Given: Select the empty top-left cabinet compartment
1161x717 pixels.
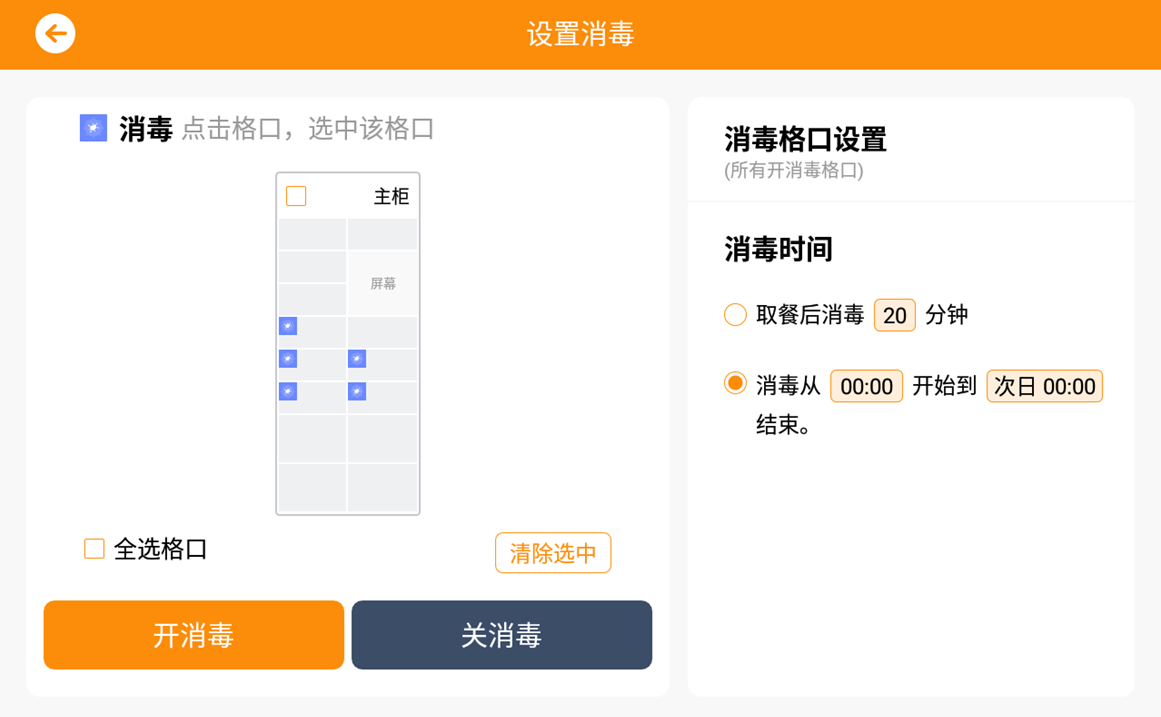Looking at the screenshot, I should click(x=312, y=234).
